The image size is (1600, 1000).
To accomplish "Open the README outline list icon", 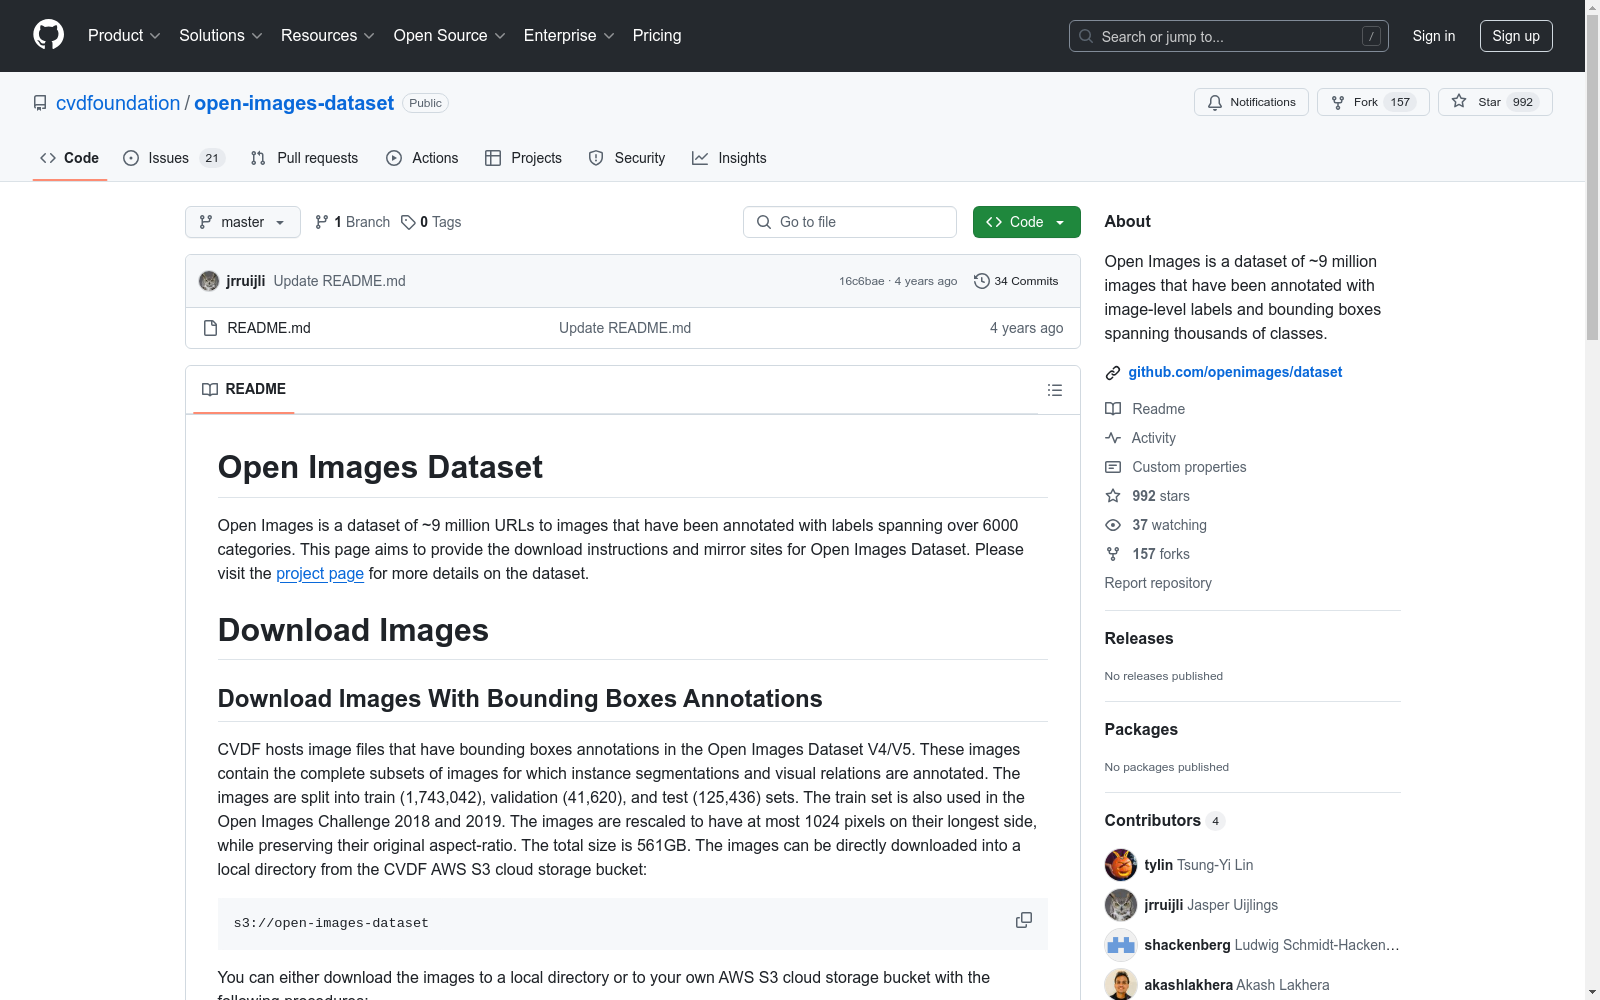I will click(x=1055, y=390).
